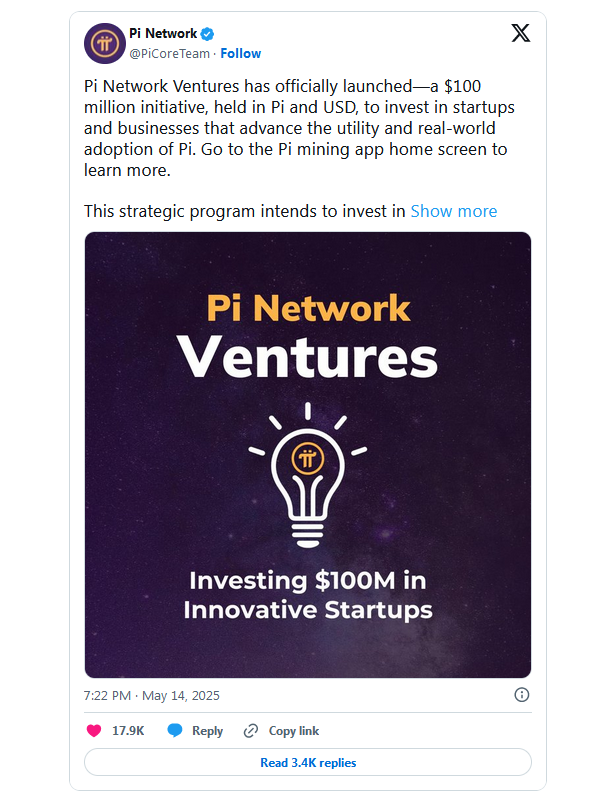Open the Pi Network Ventures image
Screen dimensions: 600x800
(x=308, y=455)
